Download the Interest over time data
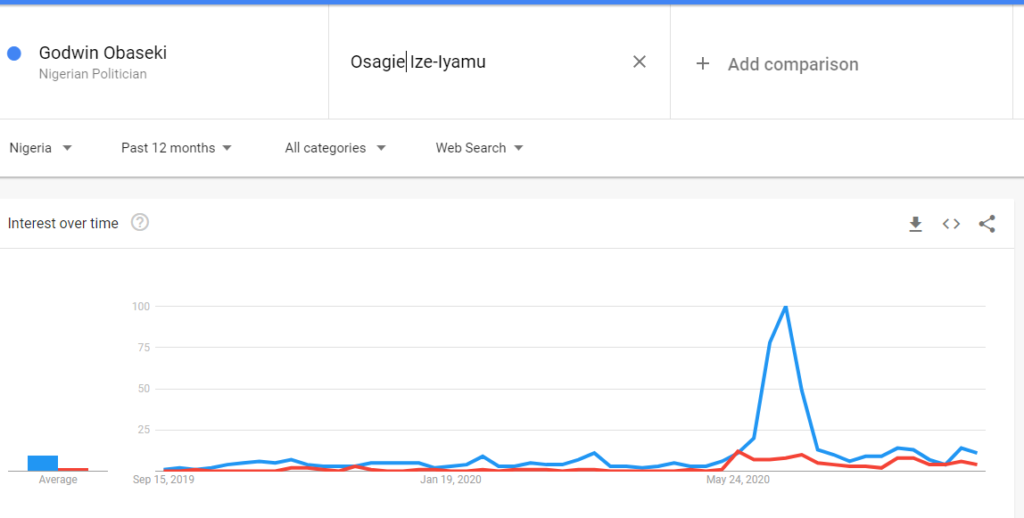This screenshot has height=518, width=1024. point(916,224)
